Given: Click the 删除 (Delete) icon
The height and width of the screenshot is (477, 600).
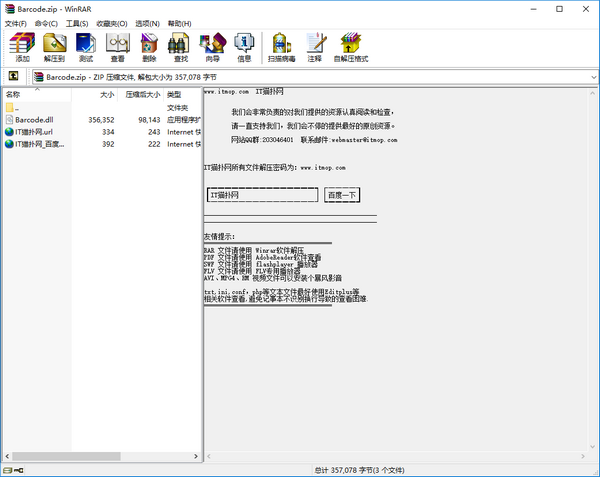Looking at the screenshot, I should point(149,47).
